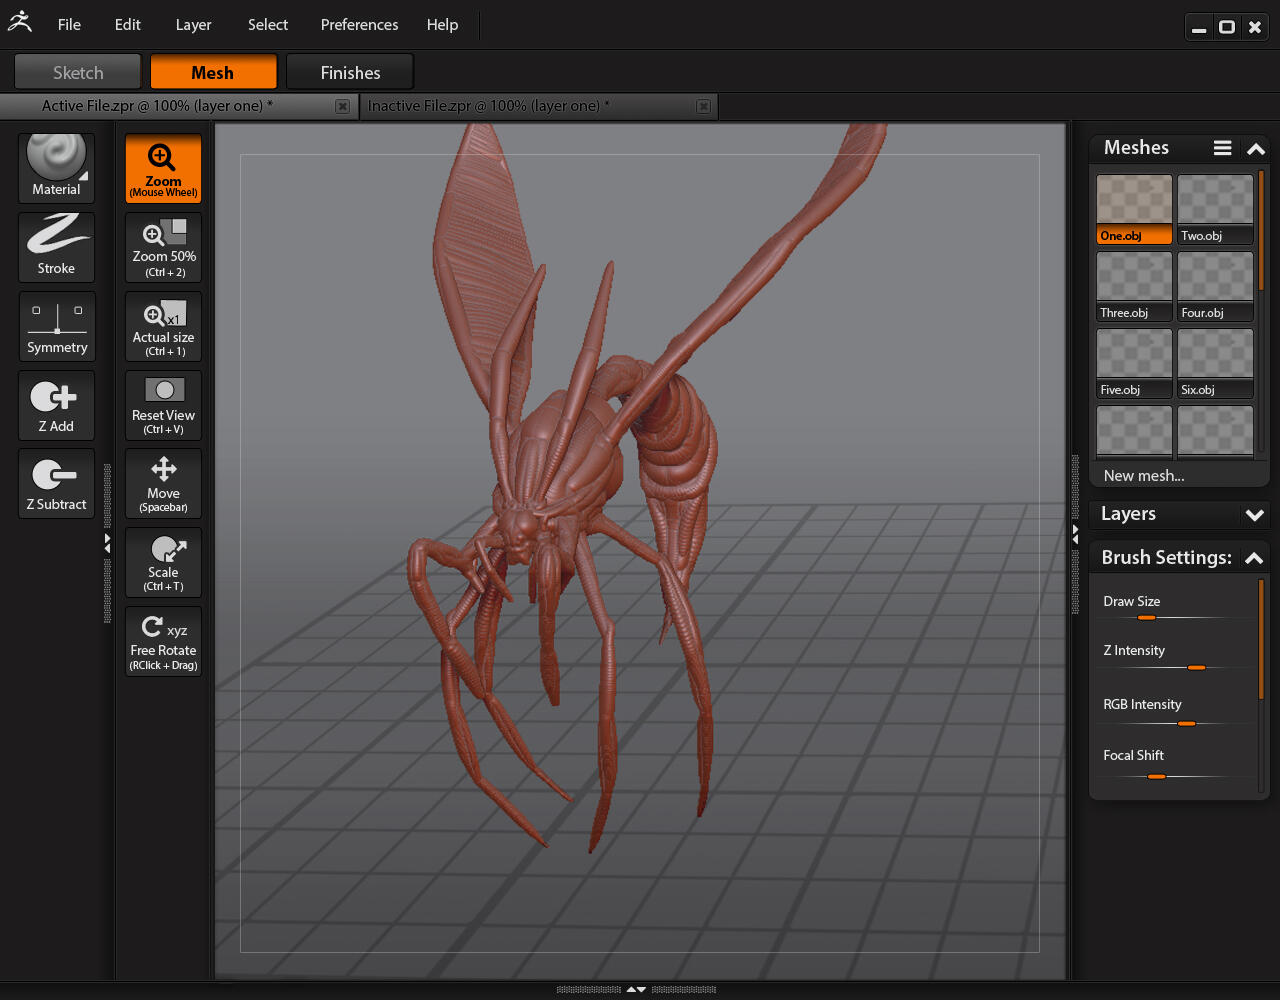Click the Zoom 50% tool
This screenshot has width=1280, height=1000.
pyautogui.click(x=163, y=247)
